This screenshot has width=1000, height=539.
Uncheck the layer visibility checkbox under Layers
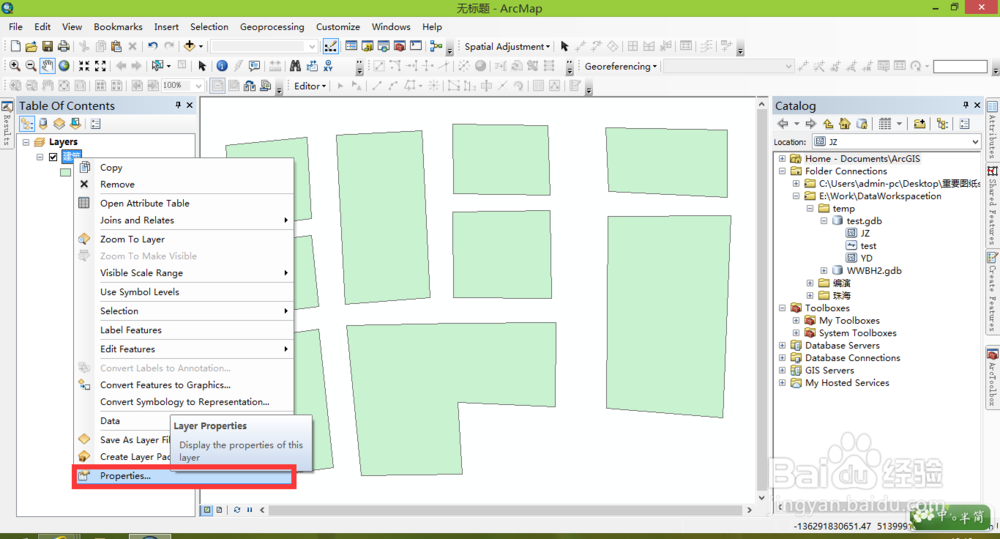53,156
